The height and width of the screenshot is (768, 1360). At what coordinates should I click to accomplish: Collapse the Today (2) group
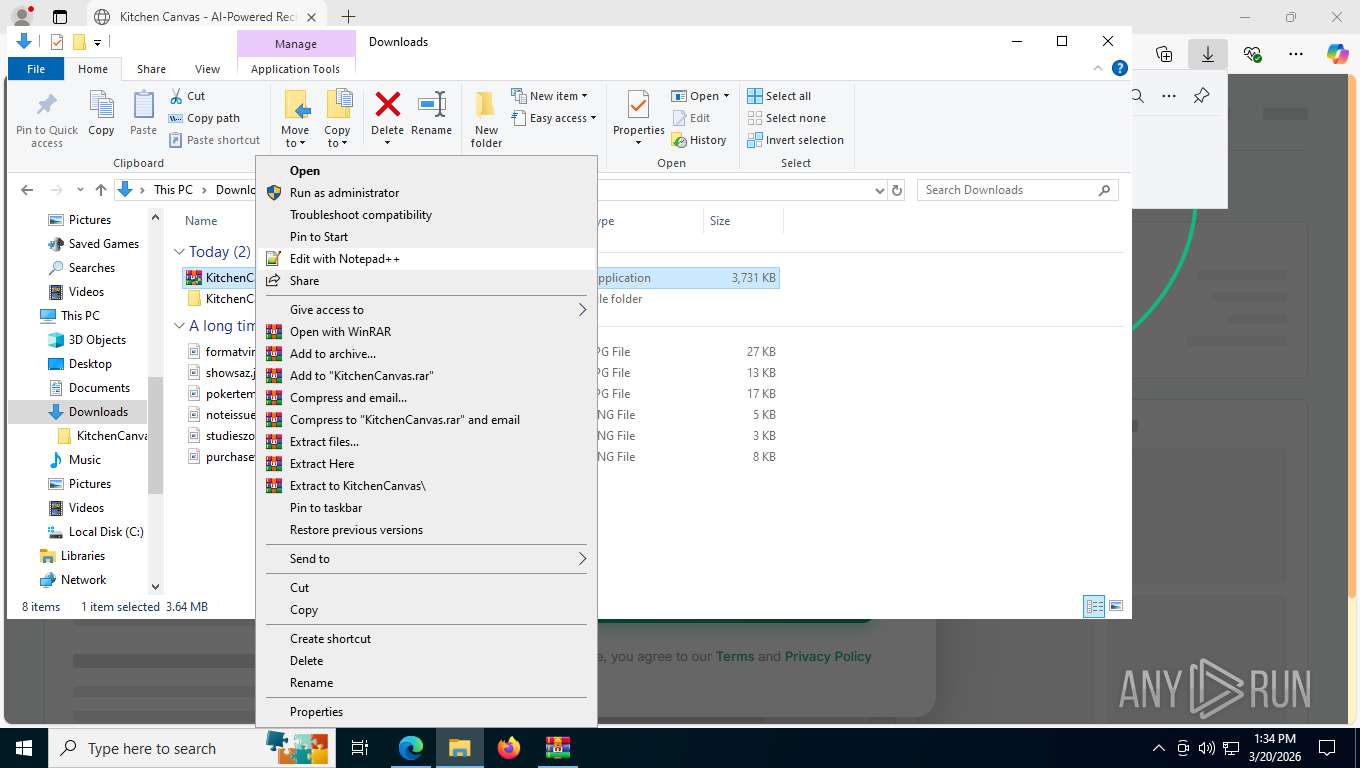coord(179,252)
